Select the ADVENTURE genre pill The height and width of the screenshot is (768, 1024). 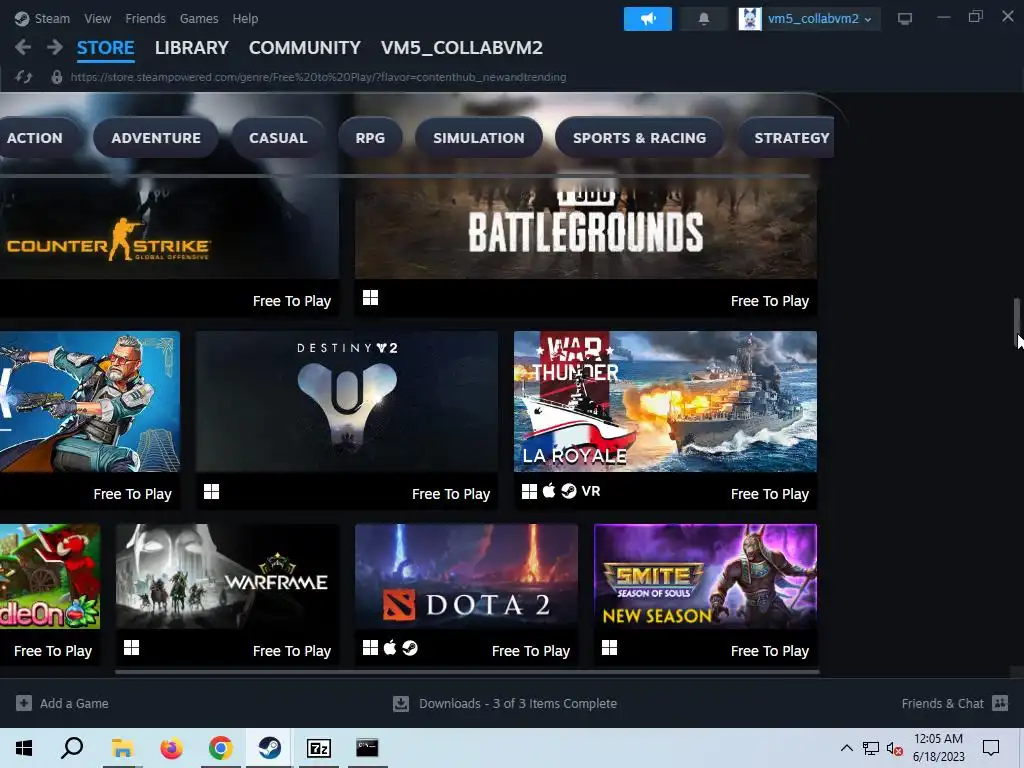click(x=155, y=138)
